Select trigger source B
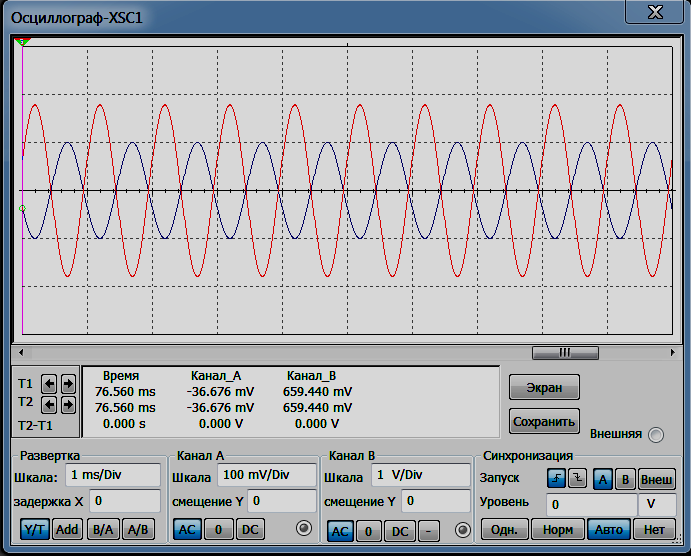The height and width of the screenshot is (556, 691). (625, 479)
